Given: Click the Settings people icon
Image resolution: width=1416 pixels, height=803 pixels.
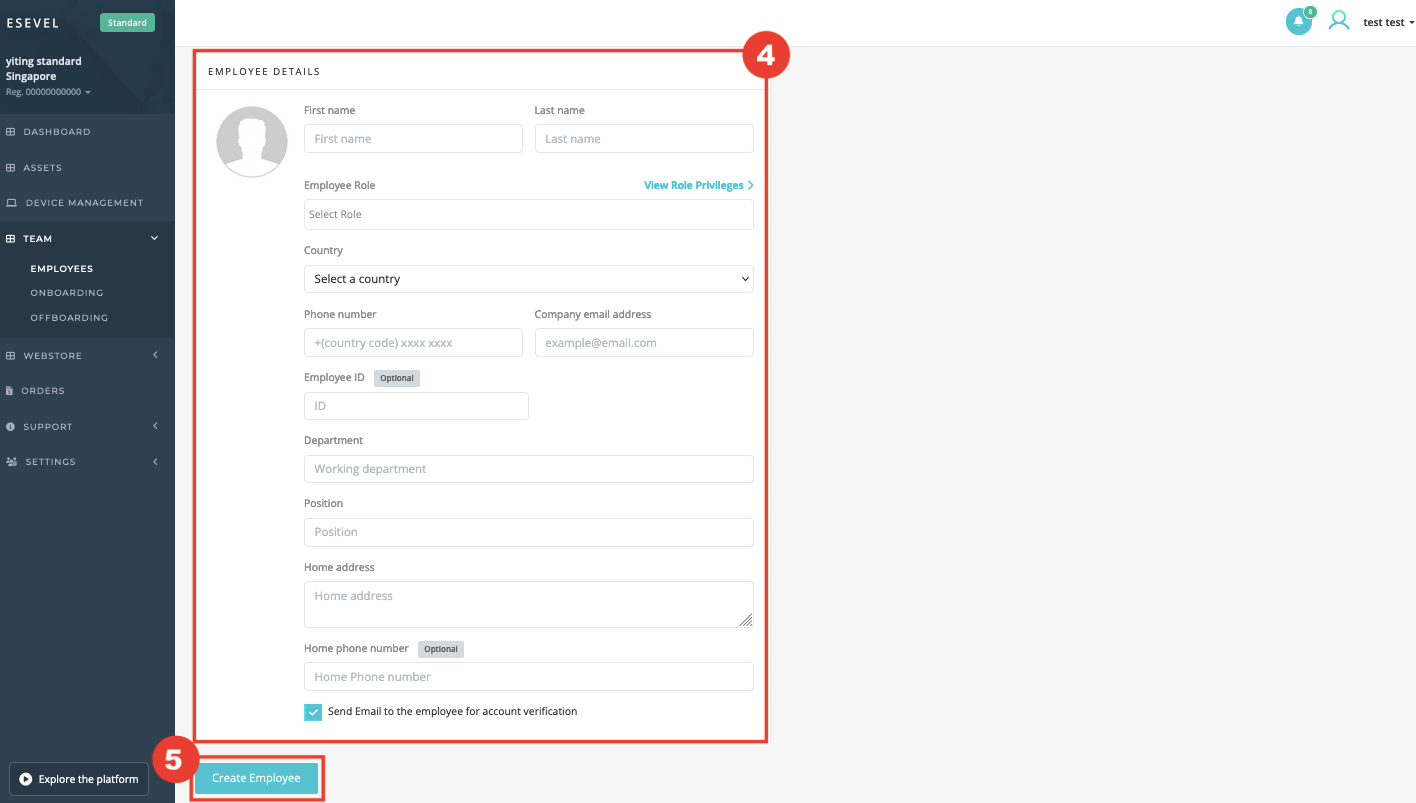Looking at the screenshot, I should (12, 462).
